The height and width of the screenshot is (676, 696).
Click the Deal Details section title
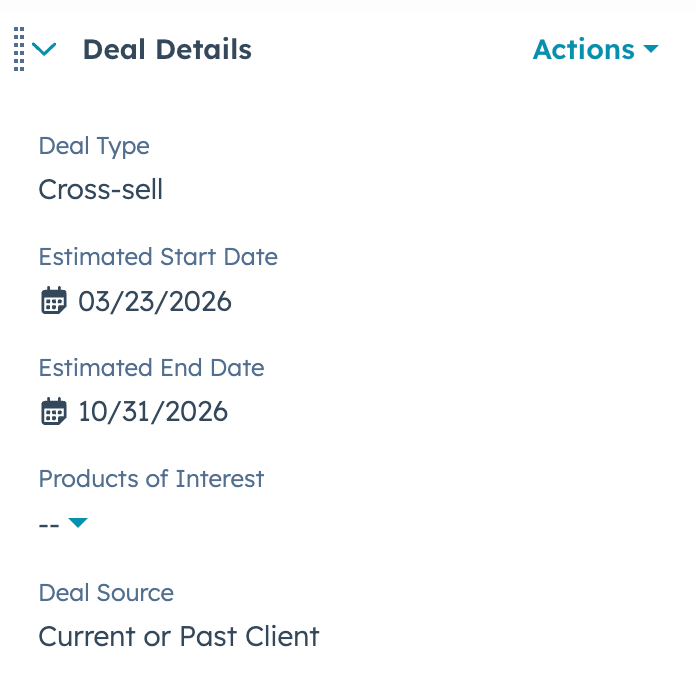[167, 50]
